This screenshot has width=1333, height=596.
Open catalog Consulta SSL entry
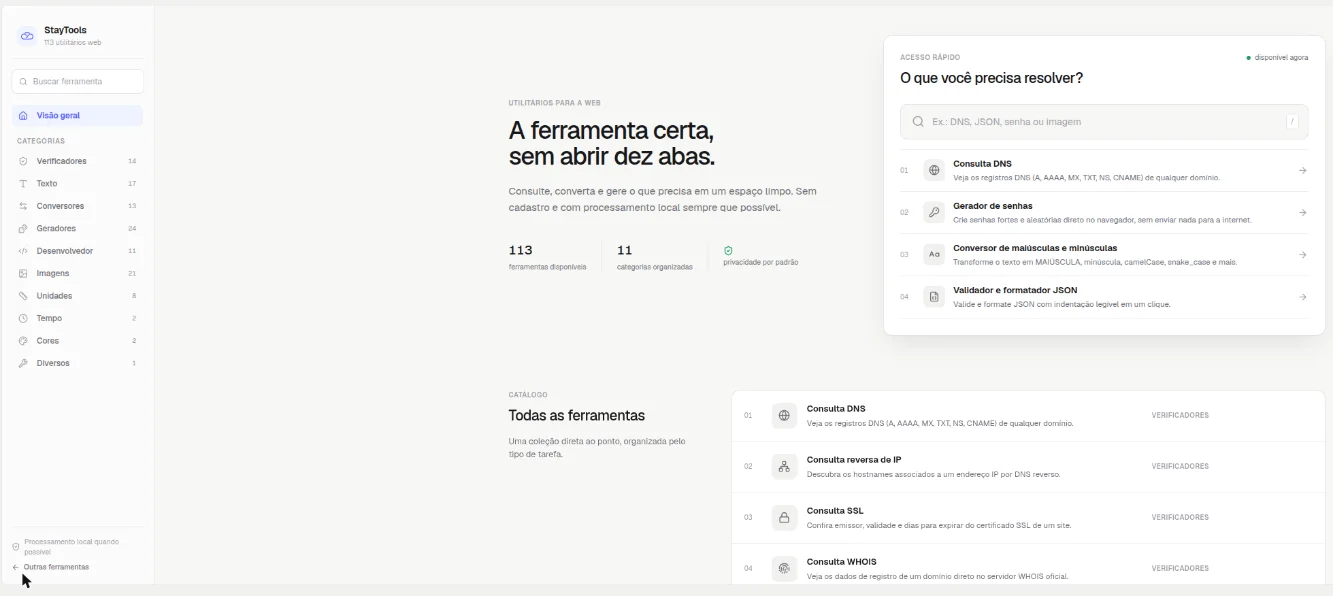[x=835, y=511]
